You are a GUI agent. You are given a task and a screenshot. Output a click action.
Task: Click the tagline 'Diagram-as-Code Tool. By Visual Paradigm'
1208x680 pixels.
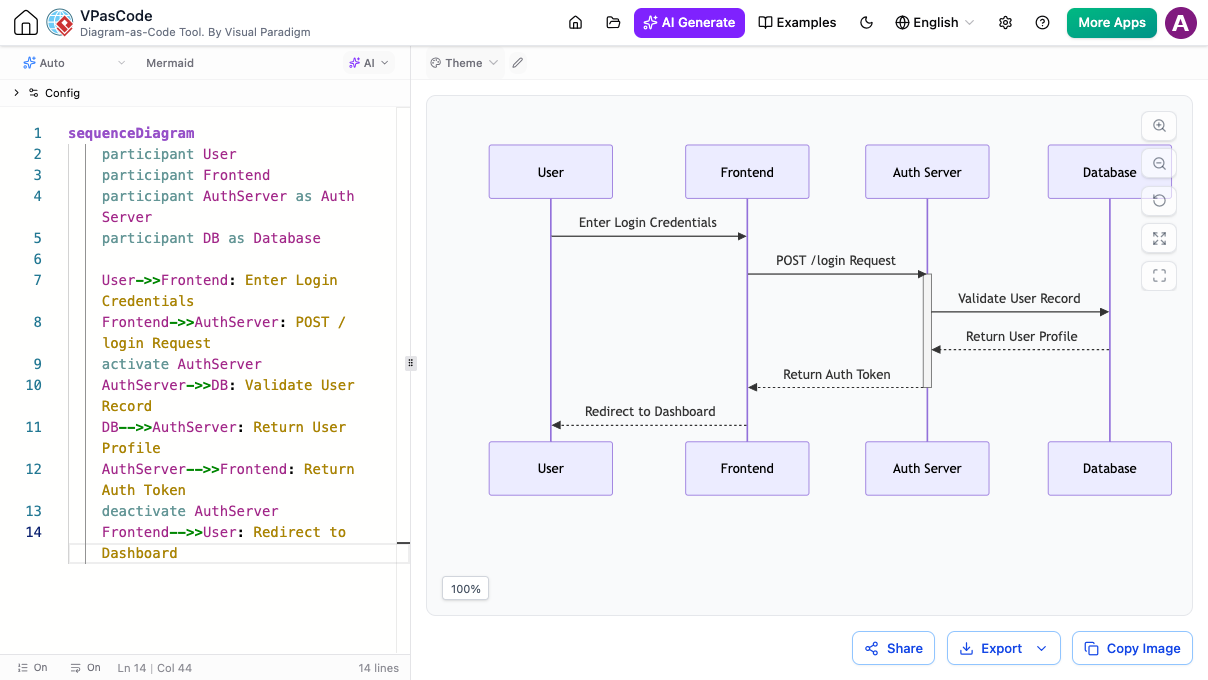click(195, 32)
